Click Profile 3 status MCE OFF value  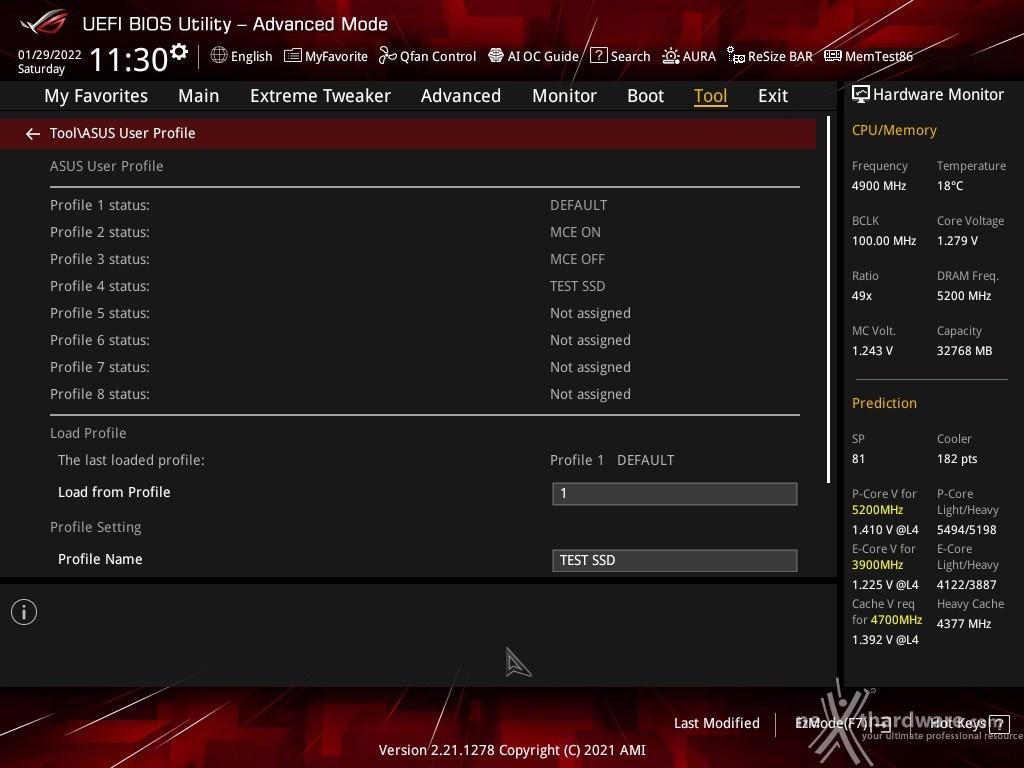[x=577, y=259]
